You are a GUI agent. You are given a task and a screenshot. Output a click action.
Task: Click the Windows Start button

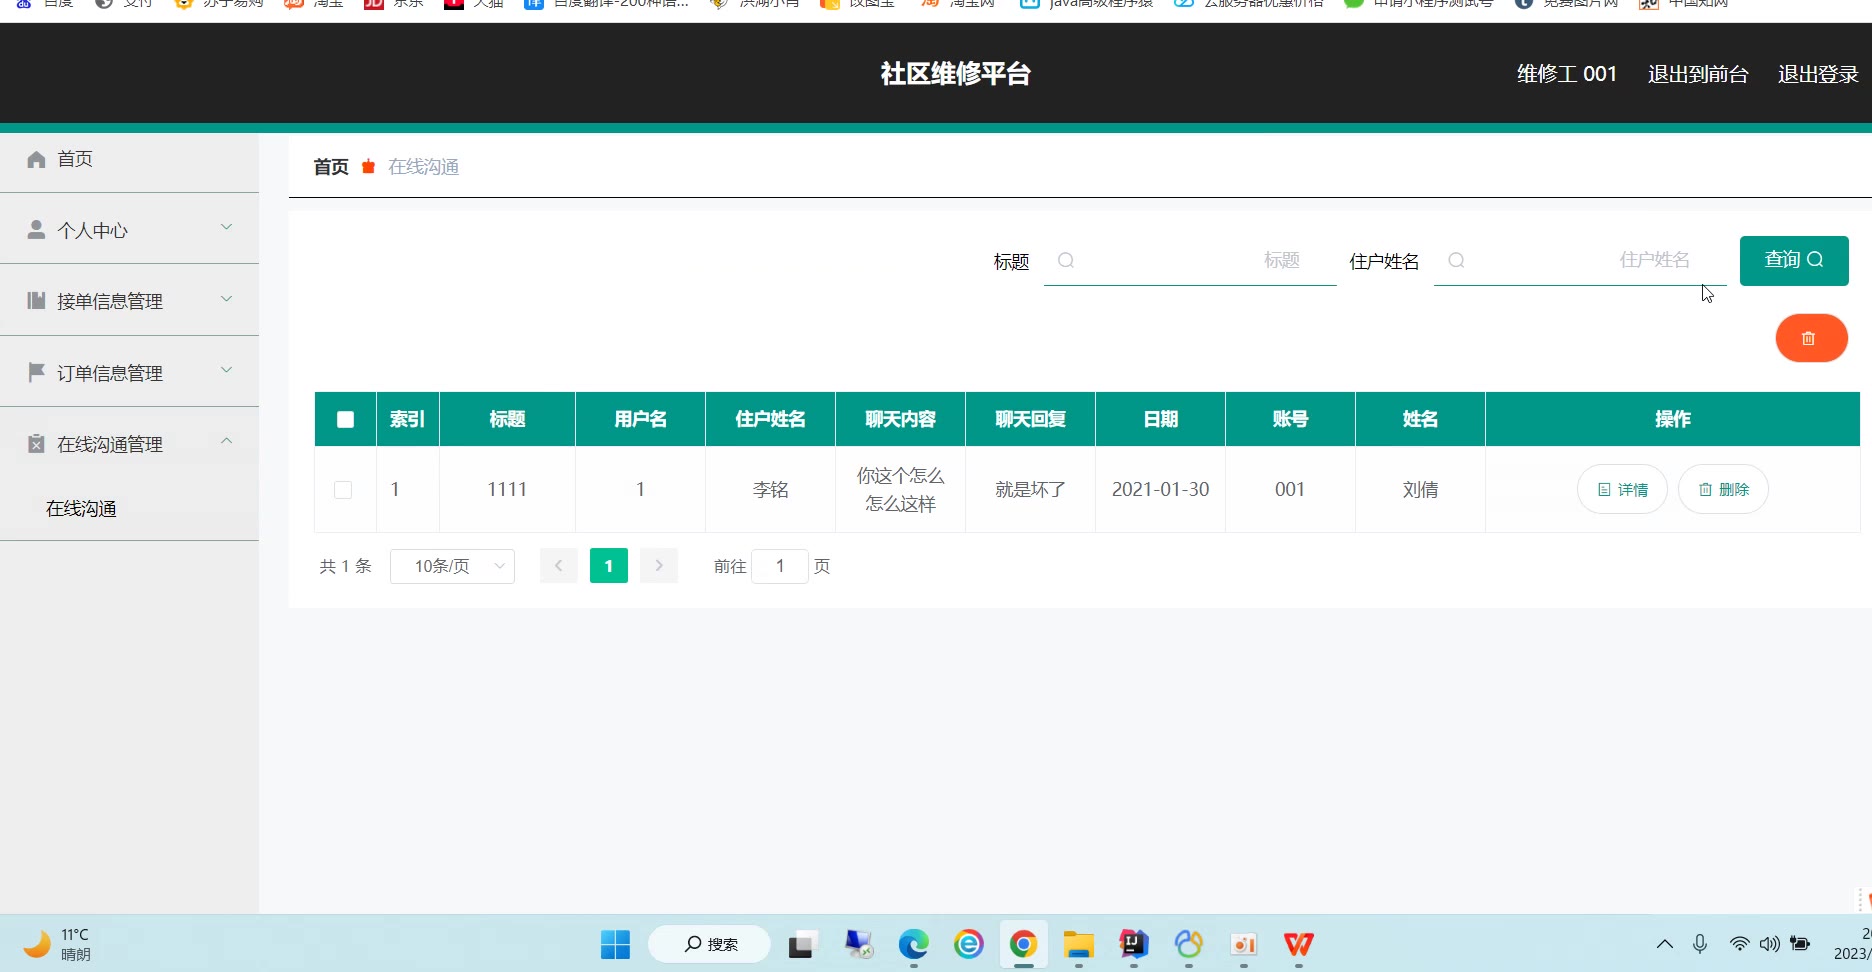coord(615,944)
